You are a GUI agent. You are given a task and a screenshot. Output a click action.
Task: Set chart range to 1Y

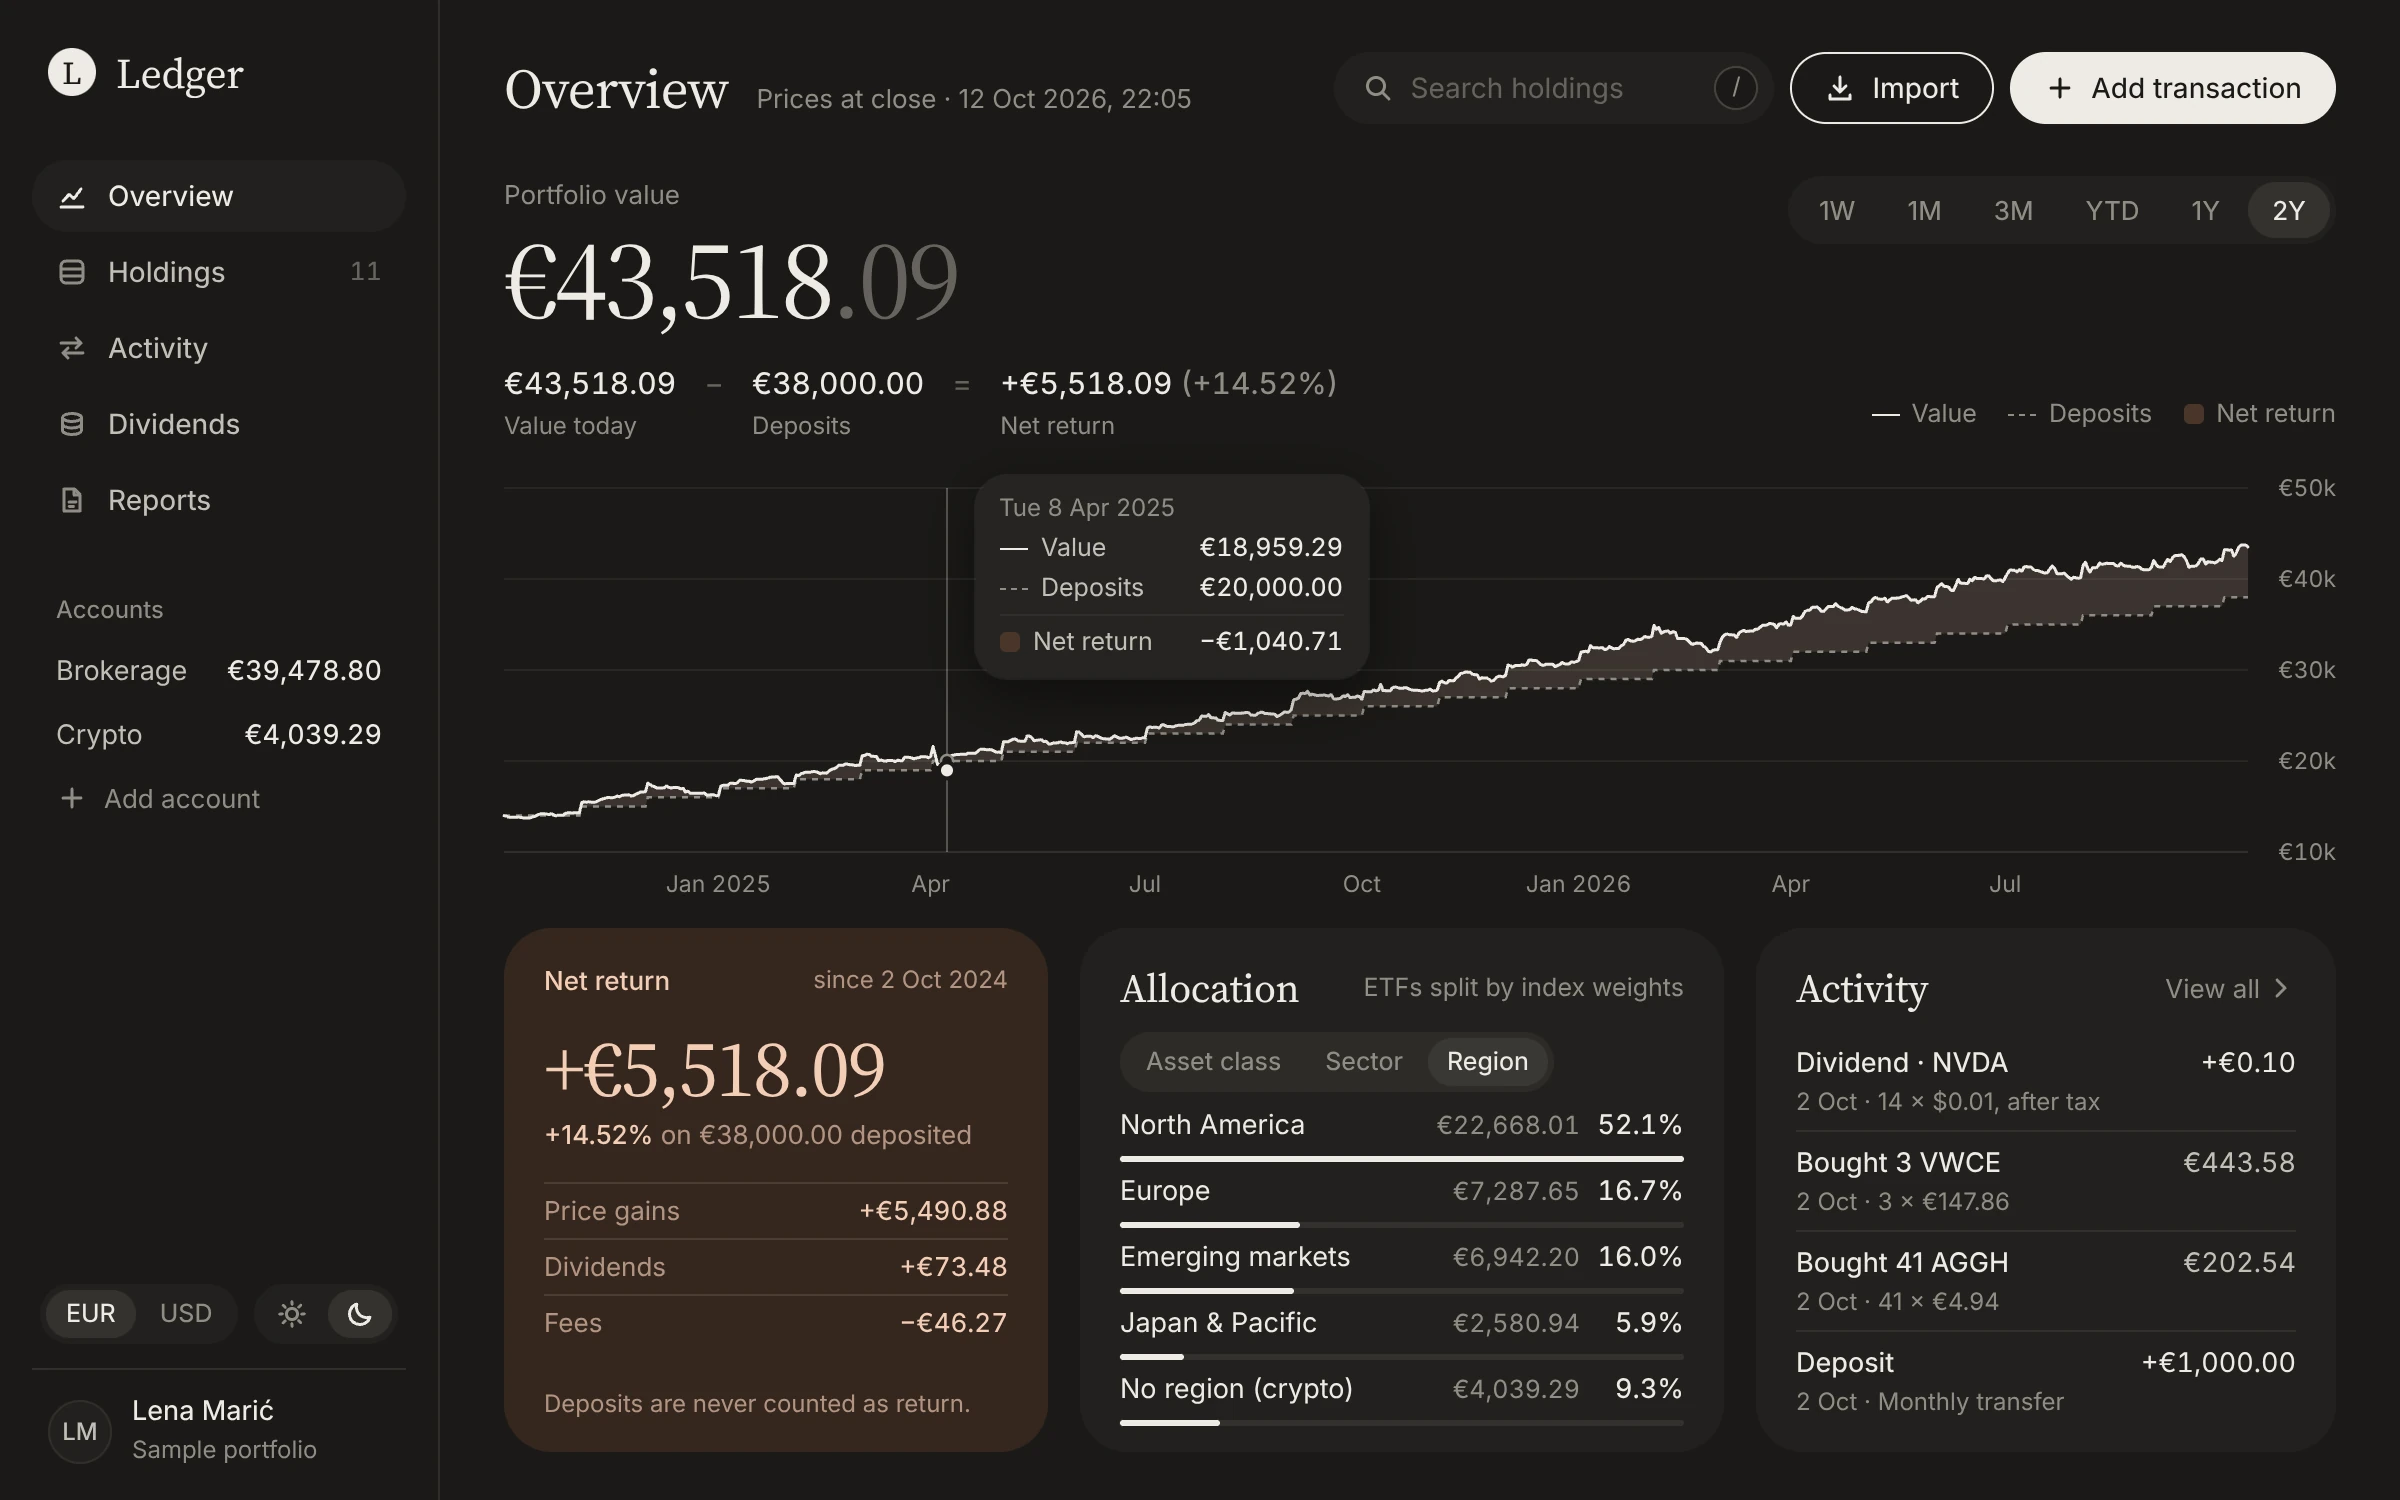[2205, 211]
